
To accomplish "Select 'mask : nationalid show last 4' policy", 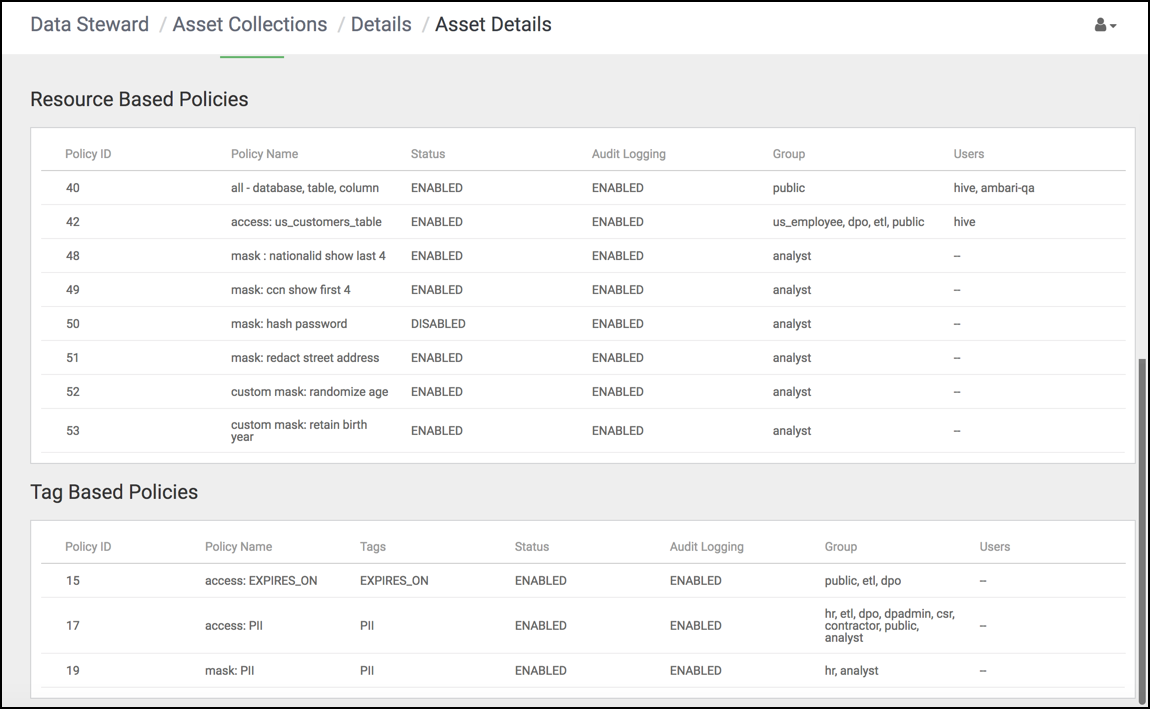I will click(308, 256).
